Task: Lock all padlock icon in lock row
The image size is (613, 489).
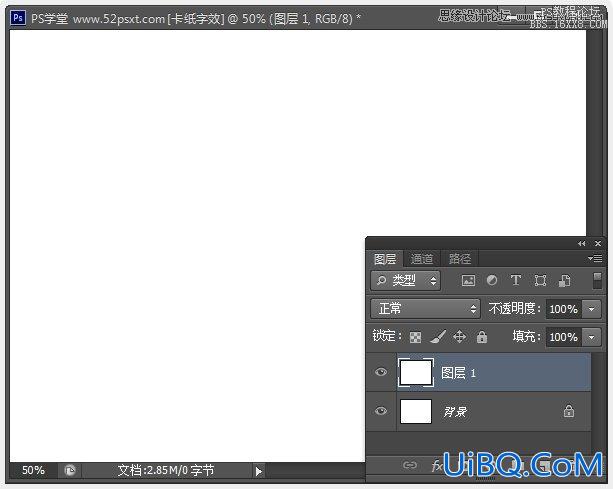Action: (482, 337)
